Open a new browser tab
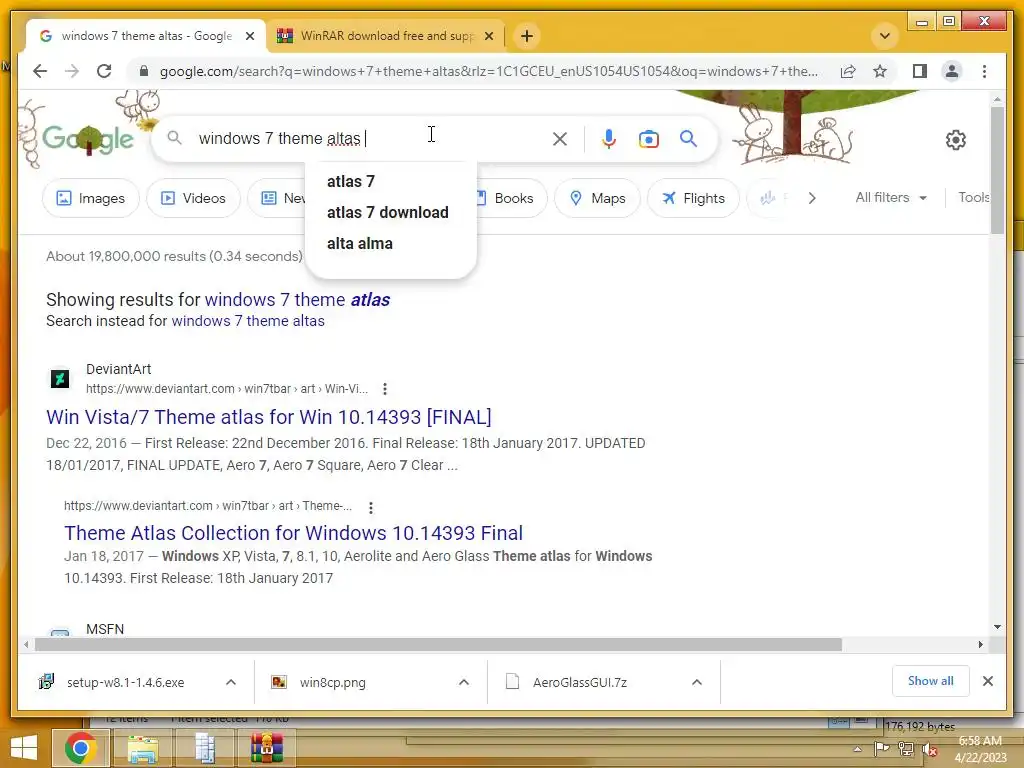1024x768 pixels. [x=527, y=36]
